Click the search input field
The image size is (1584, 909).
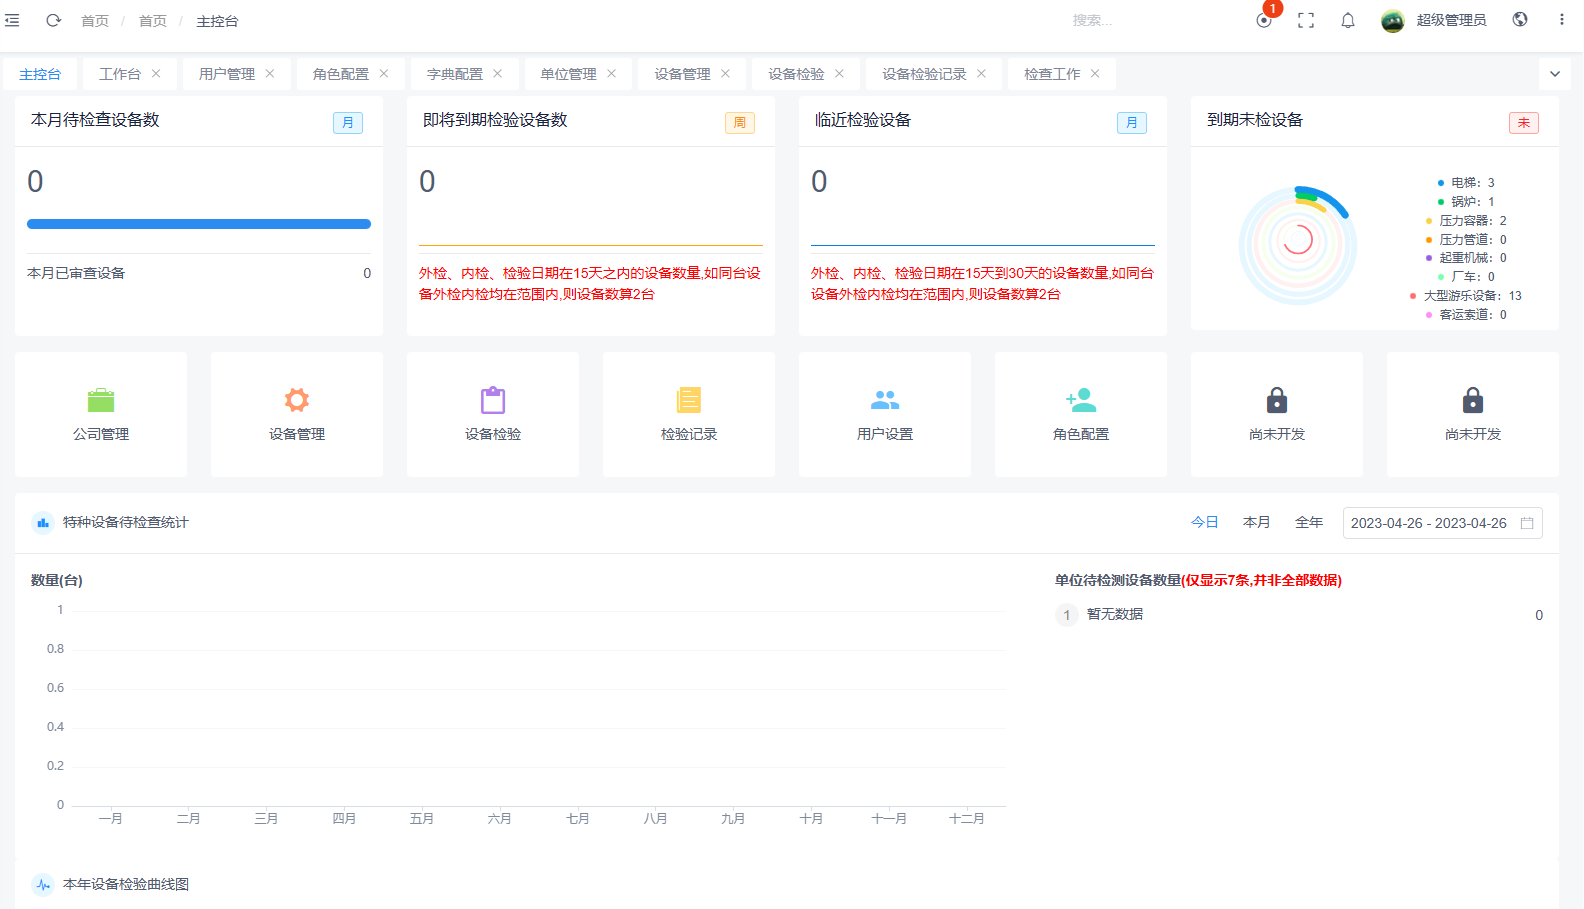pyautogui.click(x=1150, y=20)
